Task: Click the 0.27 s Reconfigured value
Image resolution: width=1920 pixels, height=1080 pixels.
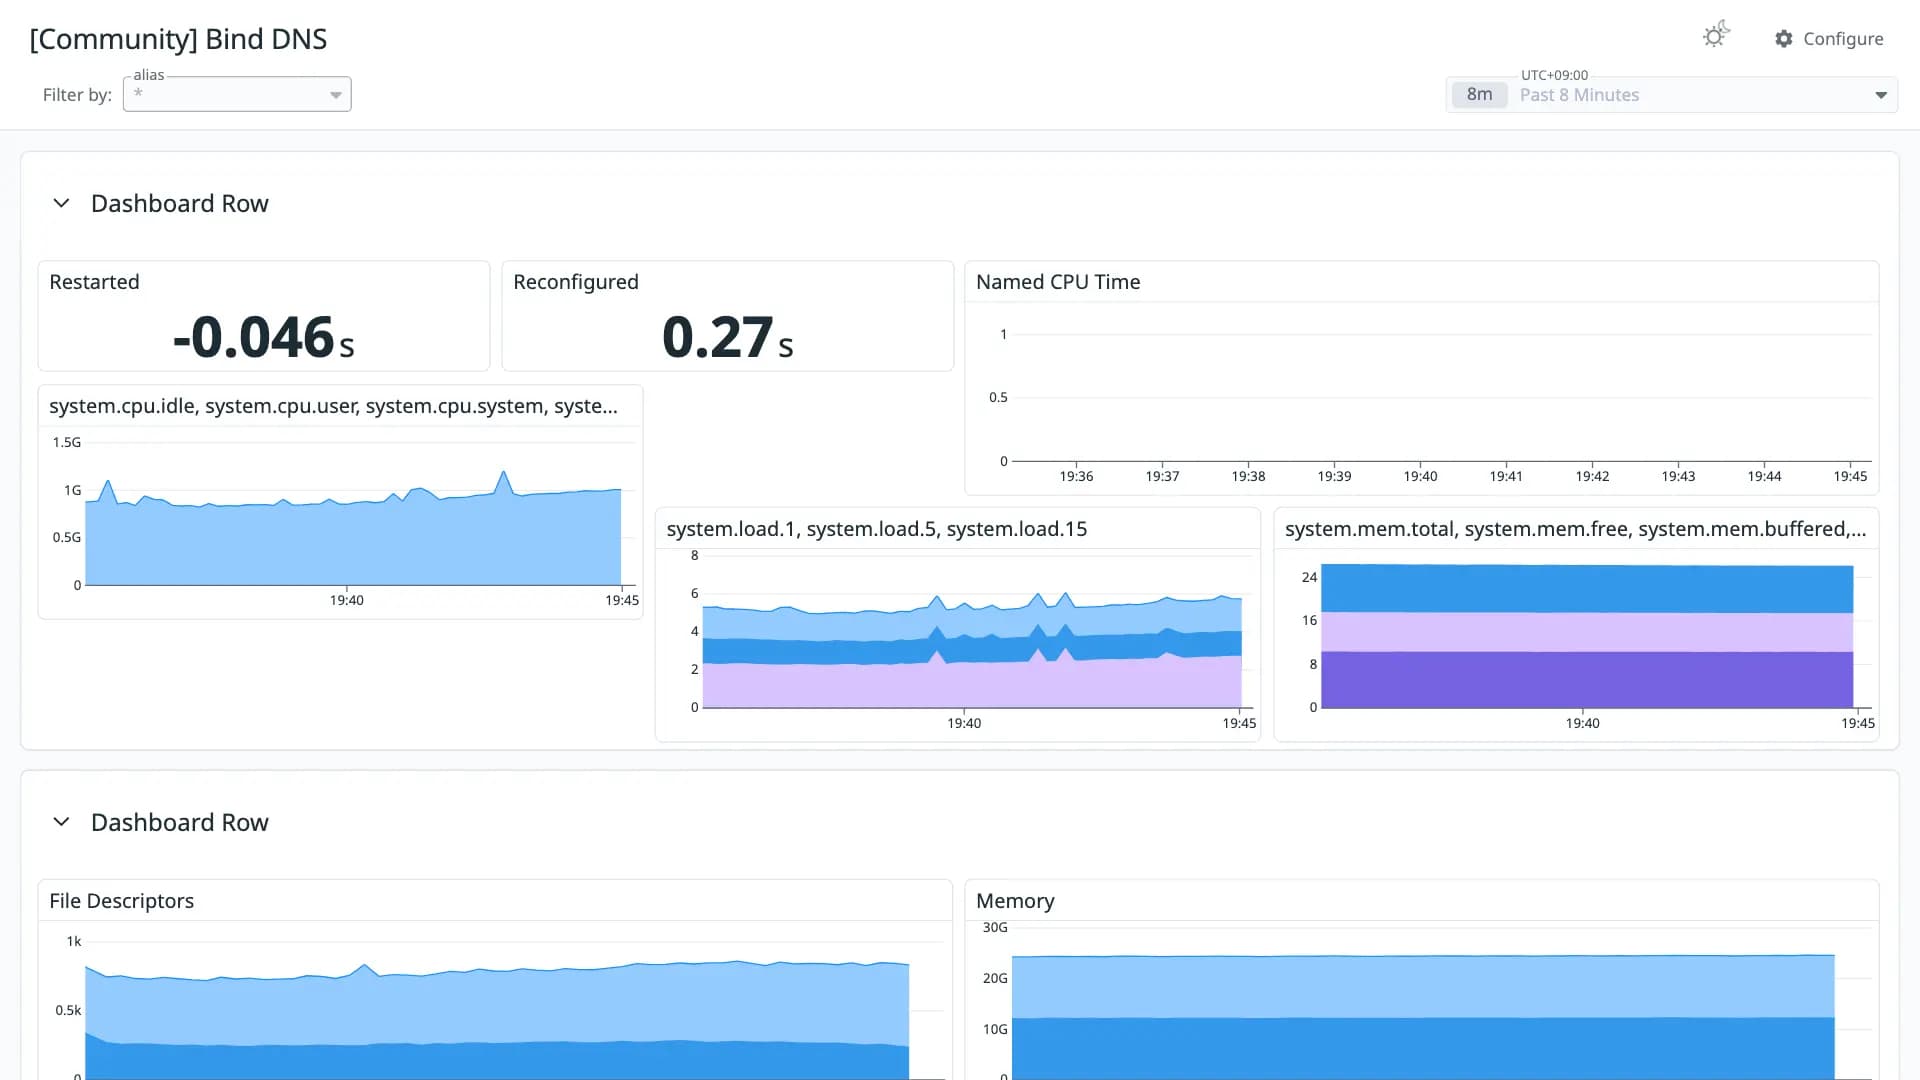Action: [727, 337]
